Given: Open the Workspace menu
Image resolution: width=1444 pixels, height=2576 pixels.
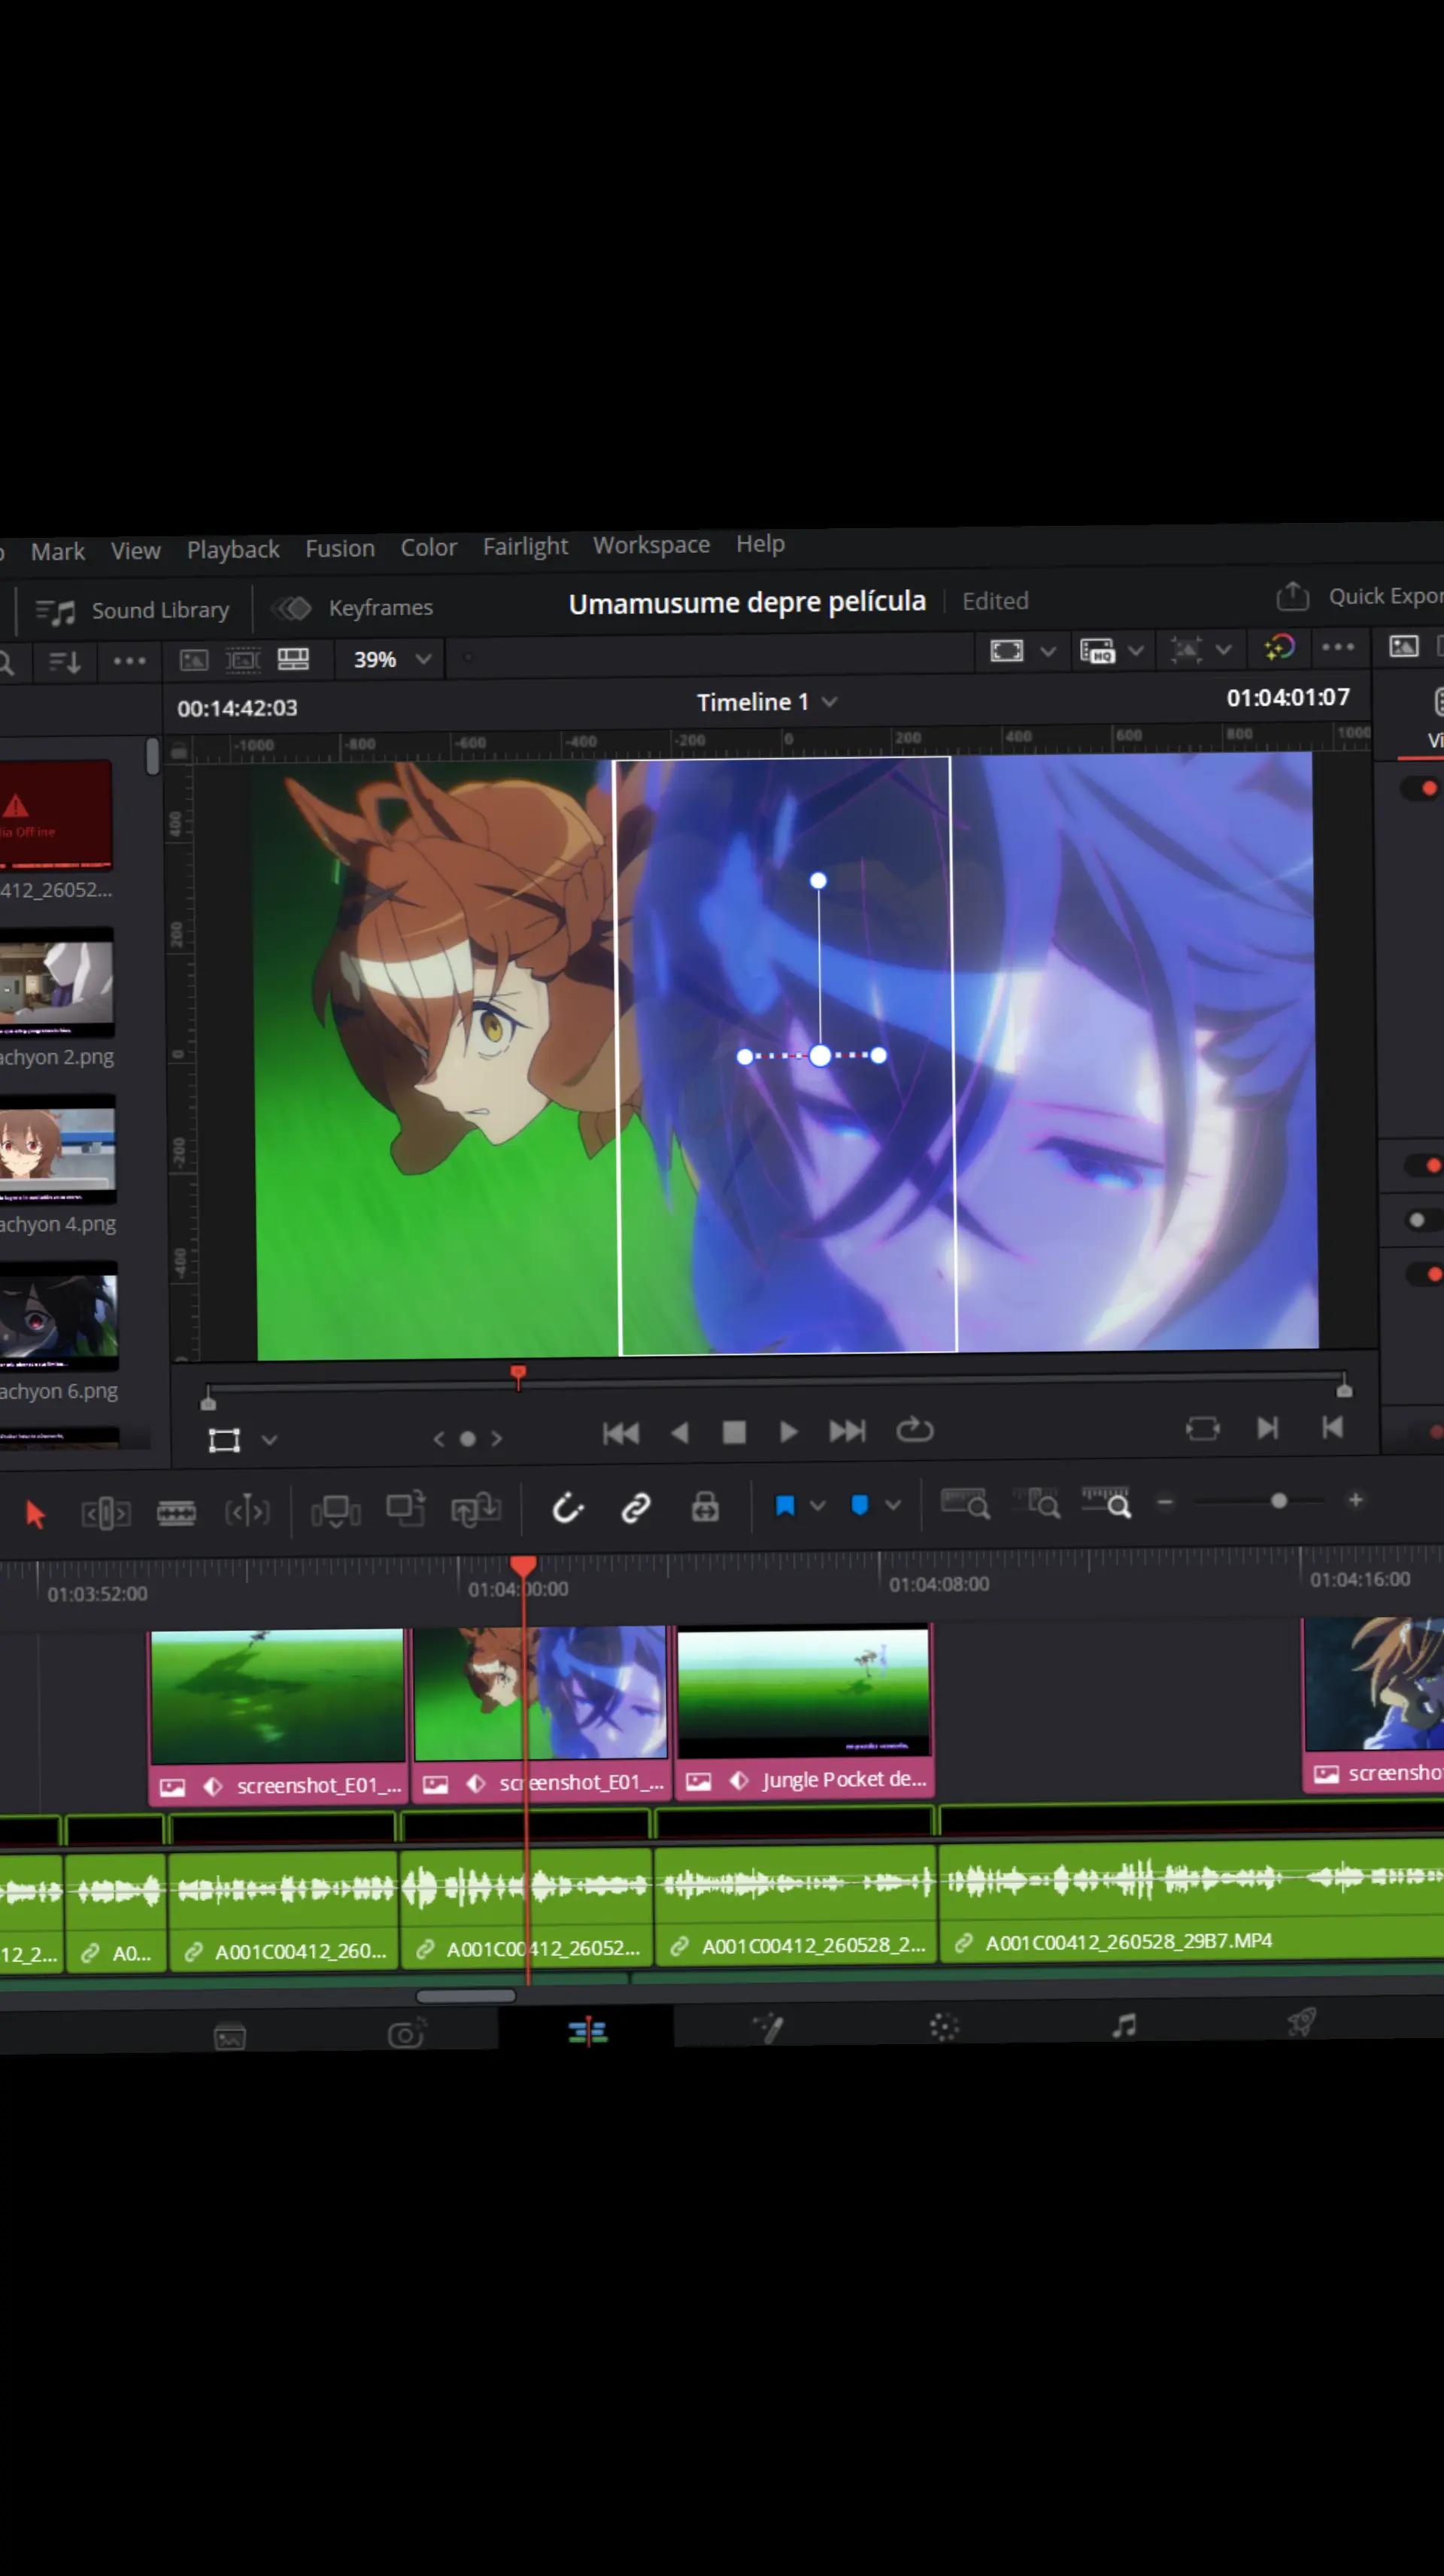Looking at the screenshot, I should 651,545.
